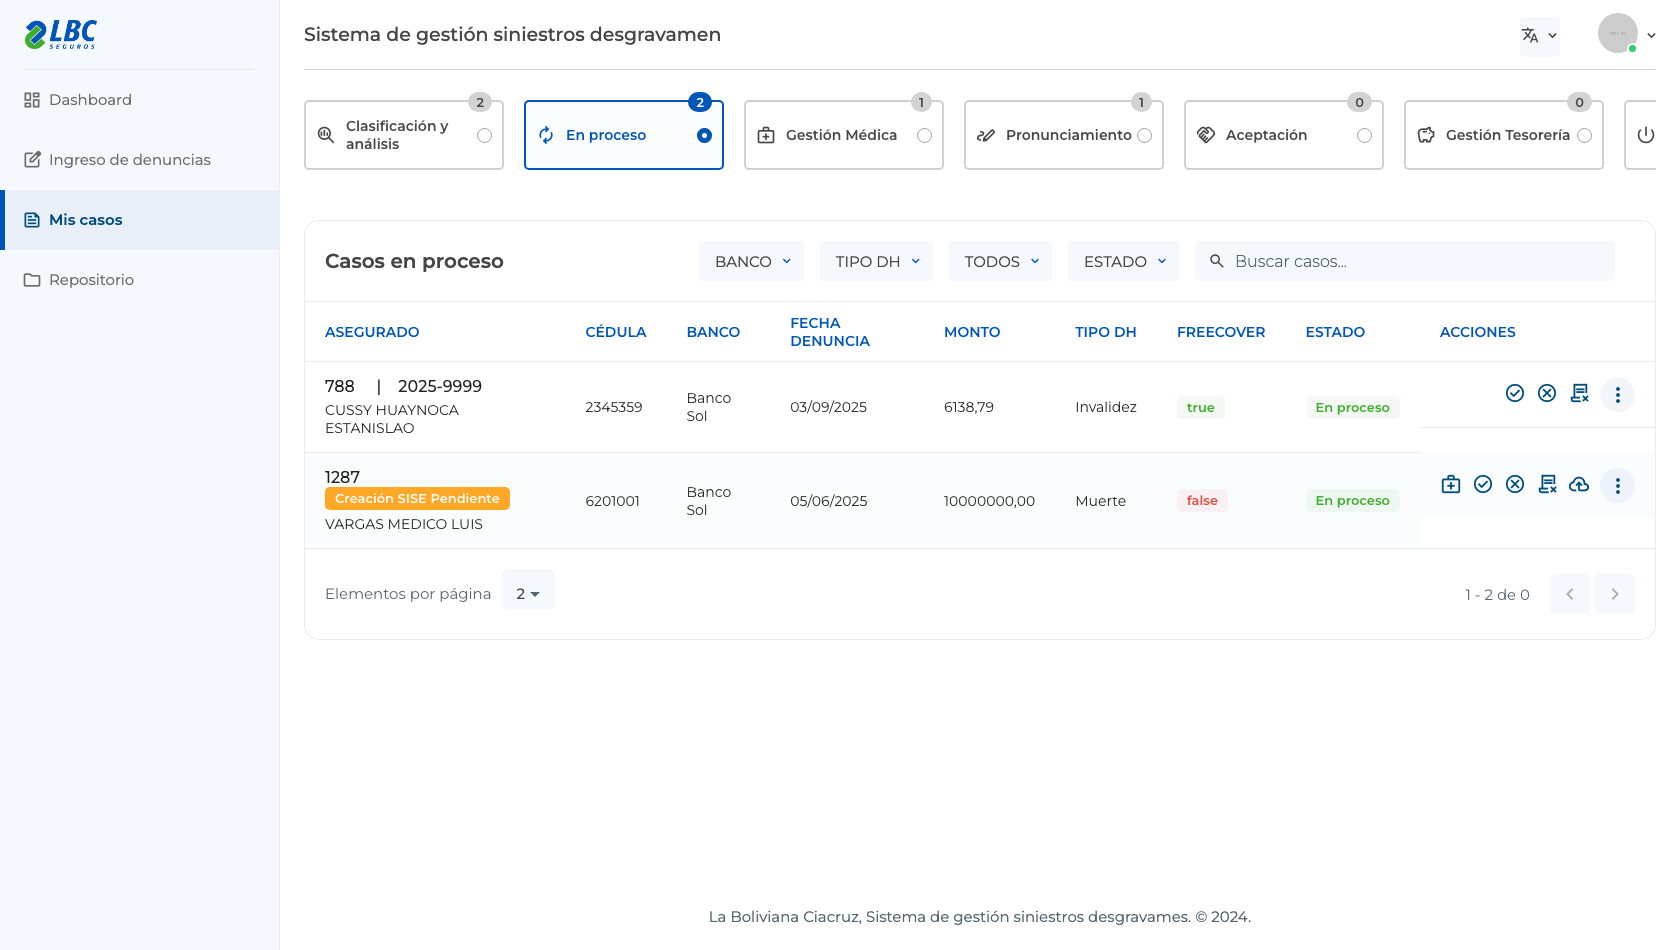The height and width of the screenshot is (950, 1680).
Task: Open three-dot menu for case 1287
Action: (1617, 485)
